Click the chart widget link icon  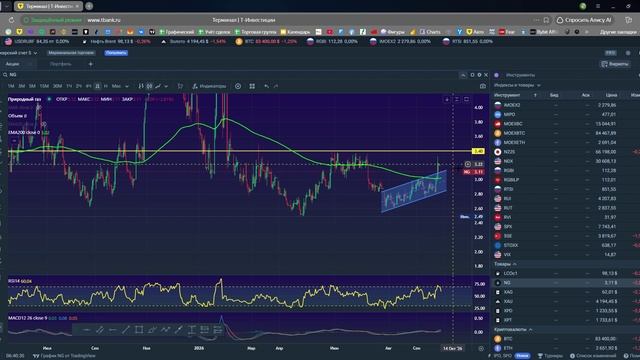(x=472, y=75)
